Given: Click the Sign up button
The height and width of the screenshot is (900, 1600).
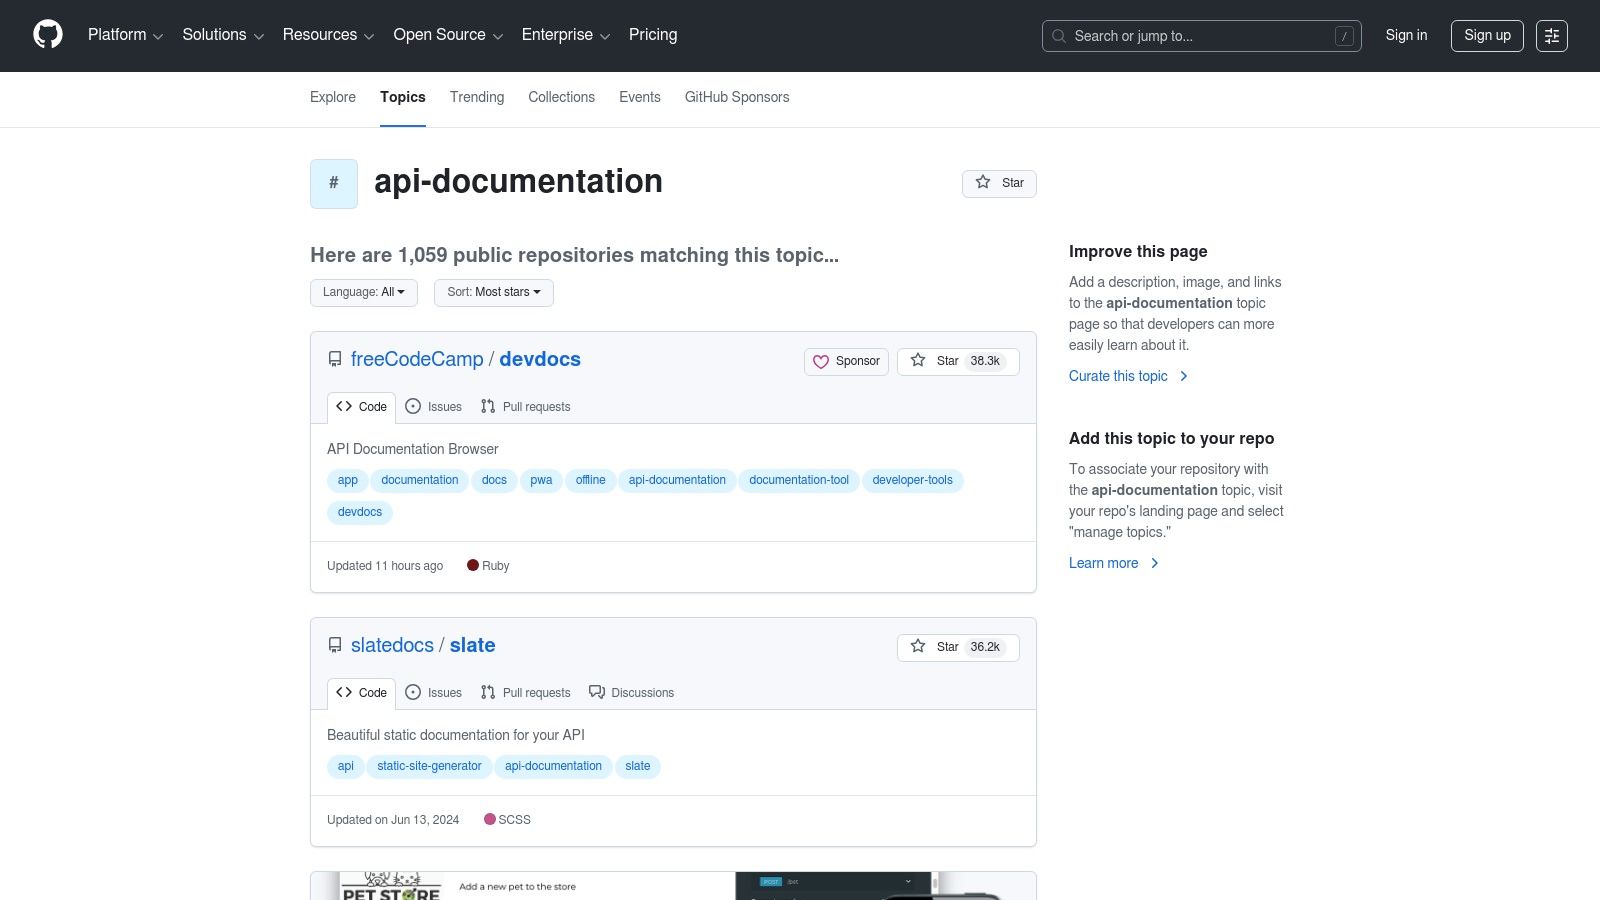Looking at the screenshot, I should (x=1486, y=36).
